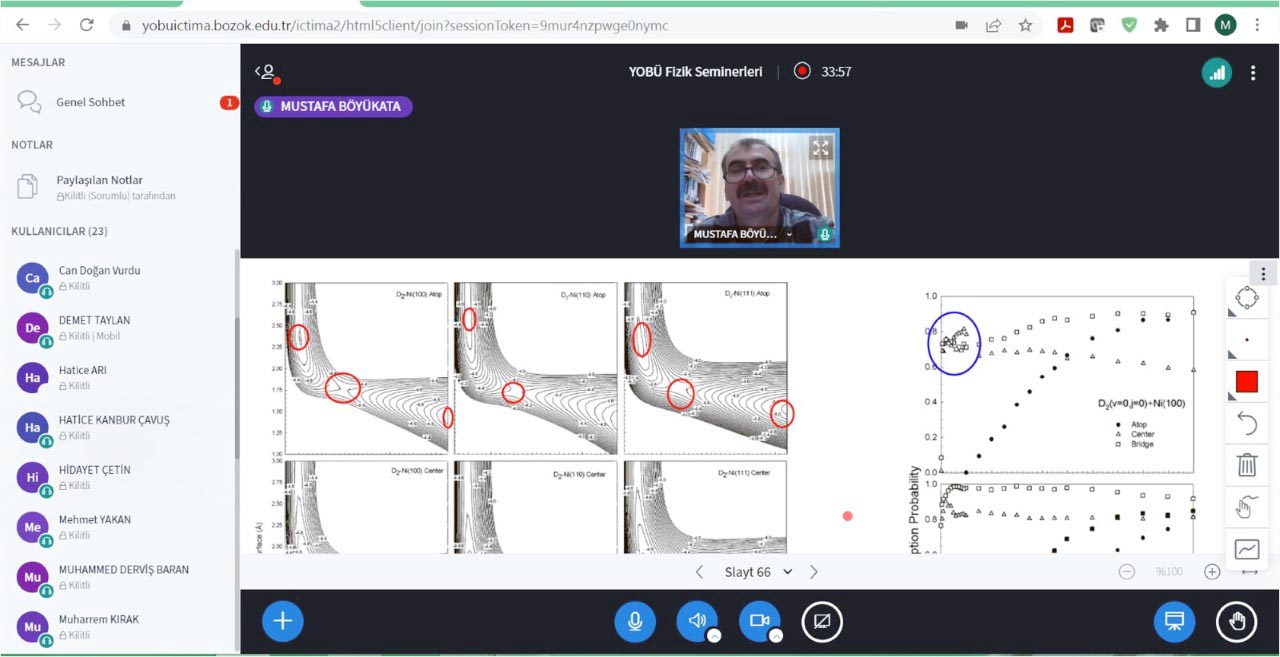Open the three-dot options menu at top right
This screenshot has height=657, width=1280.
1253,72
